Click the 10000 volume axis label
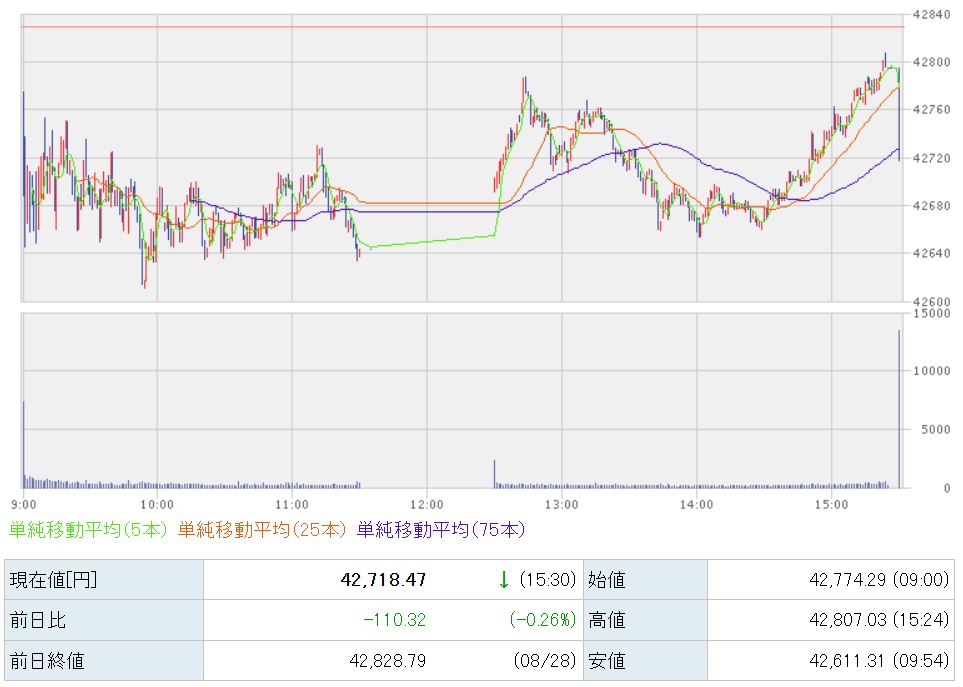Image resolution: width=963 pixels, height=687 pixels. (932, 371)
